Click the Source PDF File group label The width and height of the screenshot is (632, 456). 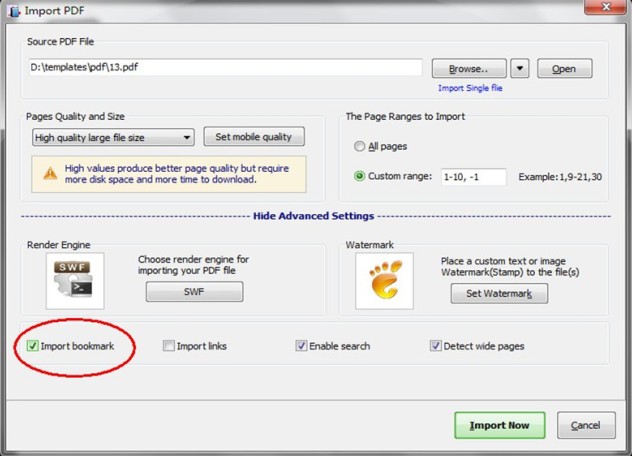60,42
